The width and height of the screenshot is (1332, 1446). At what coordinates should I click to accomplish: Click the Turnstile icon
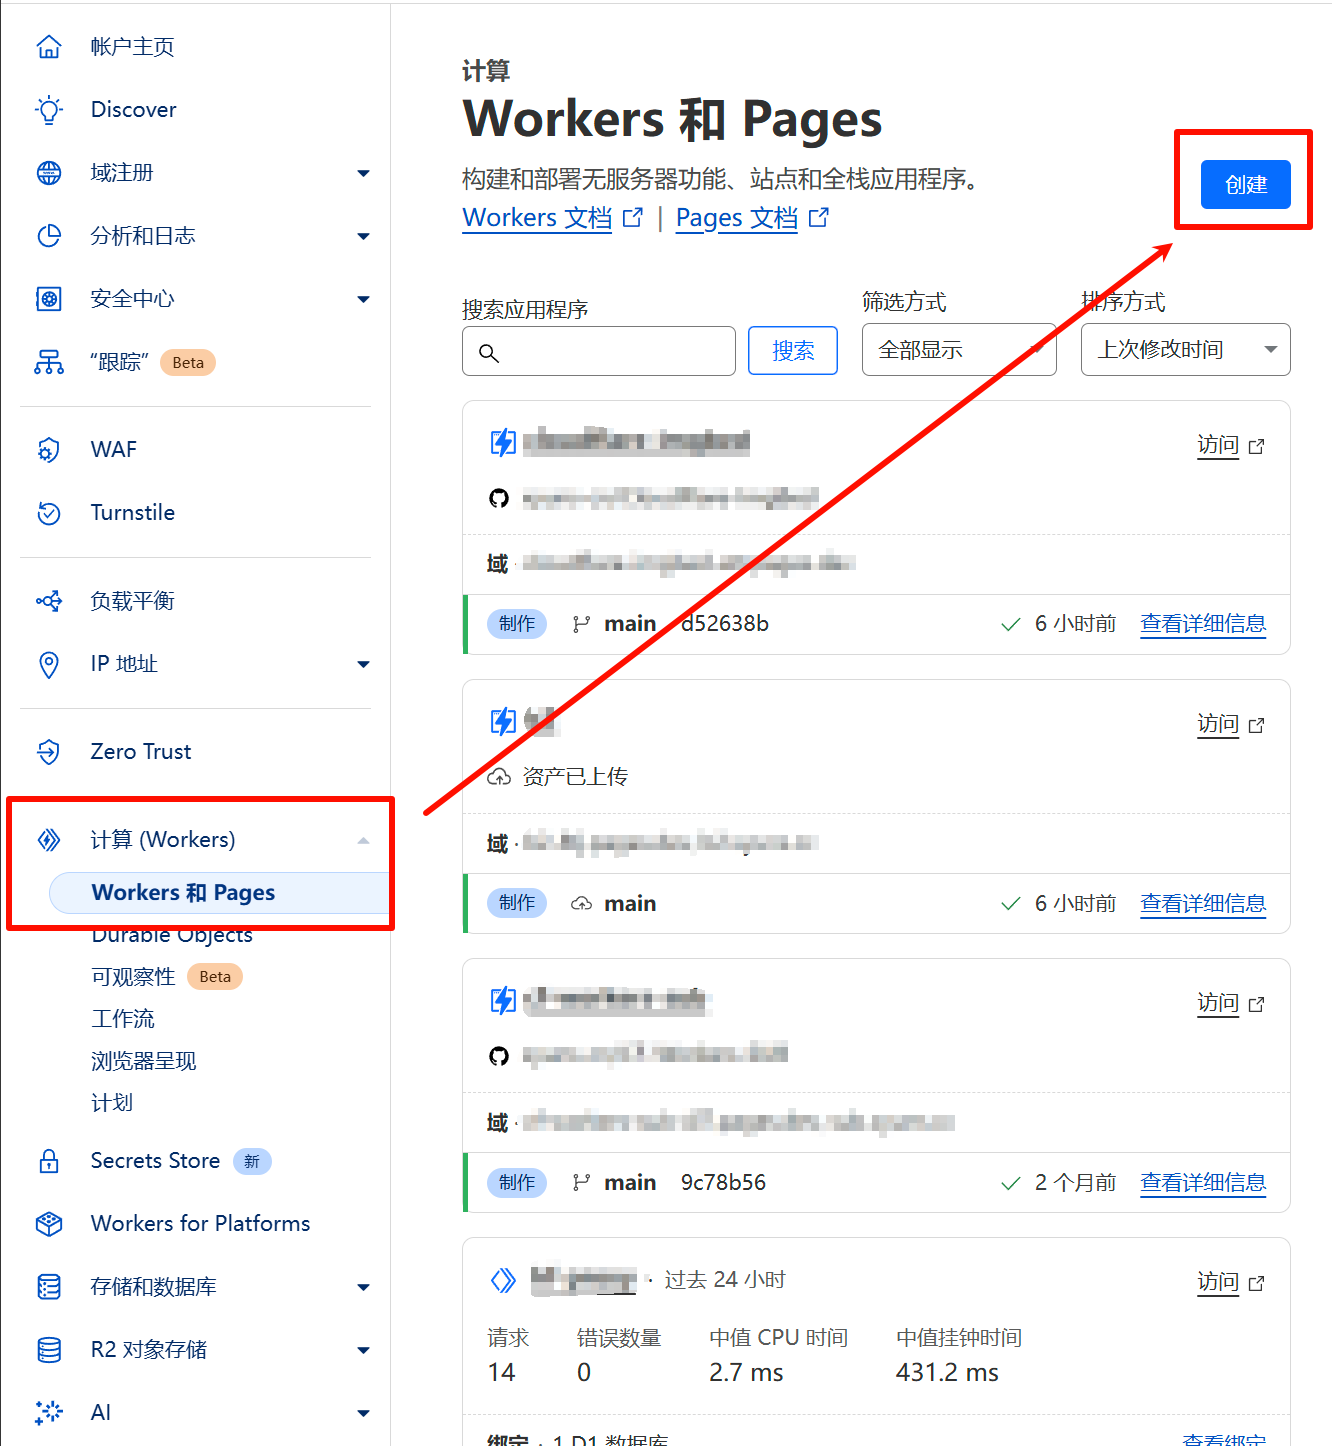point(48,513)
